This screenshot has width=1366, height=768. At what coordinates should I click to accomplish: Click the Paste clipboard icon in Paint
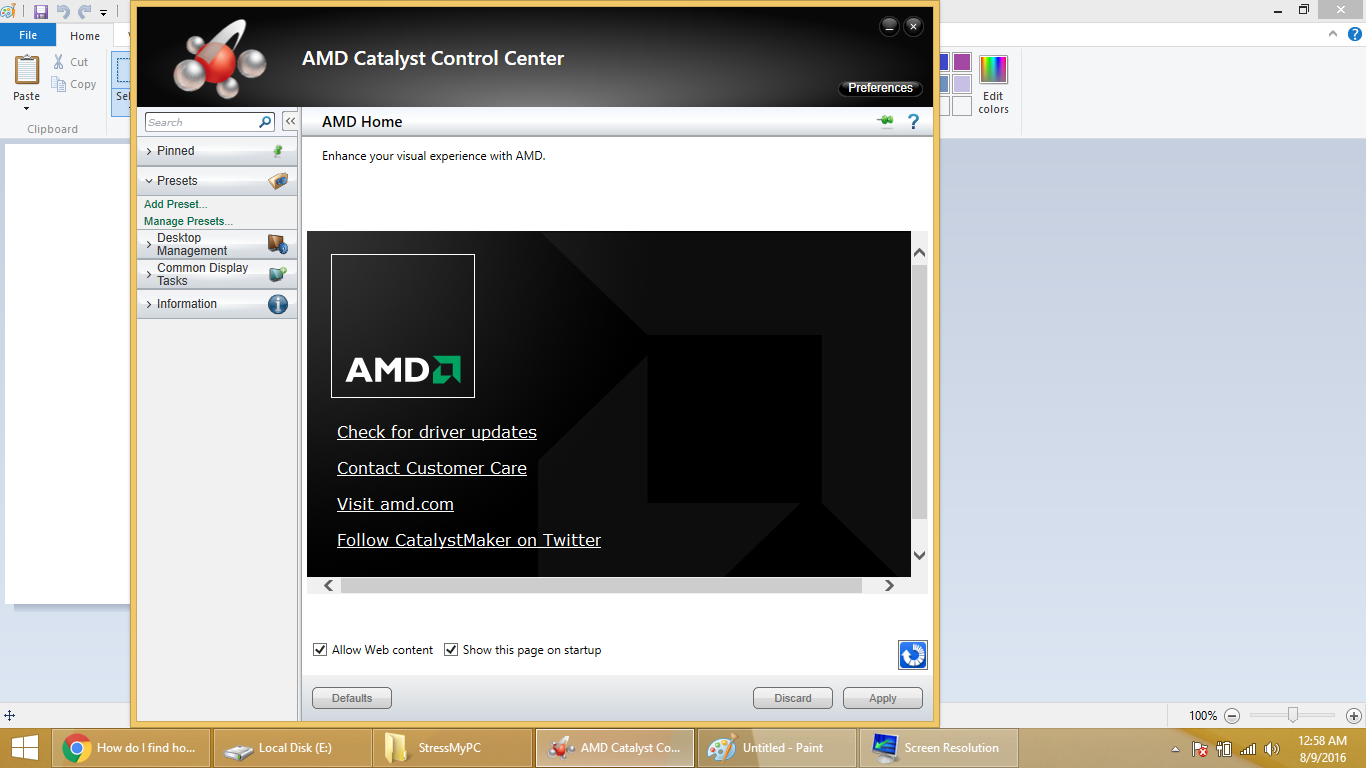pyautogui.click(x=27, y=70)
